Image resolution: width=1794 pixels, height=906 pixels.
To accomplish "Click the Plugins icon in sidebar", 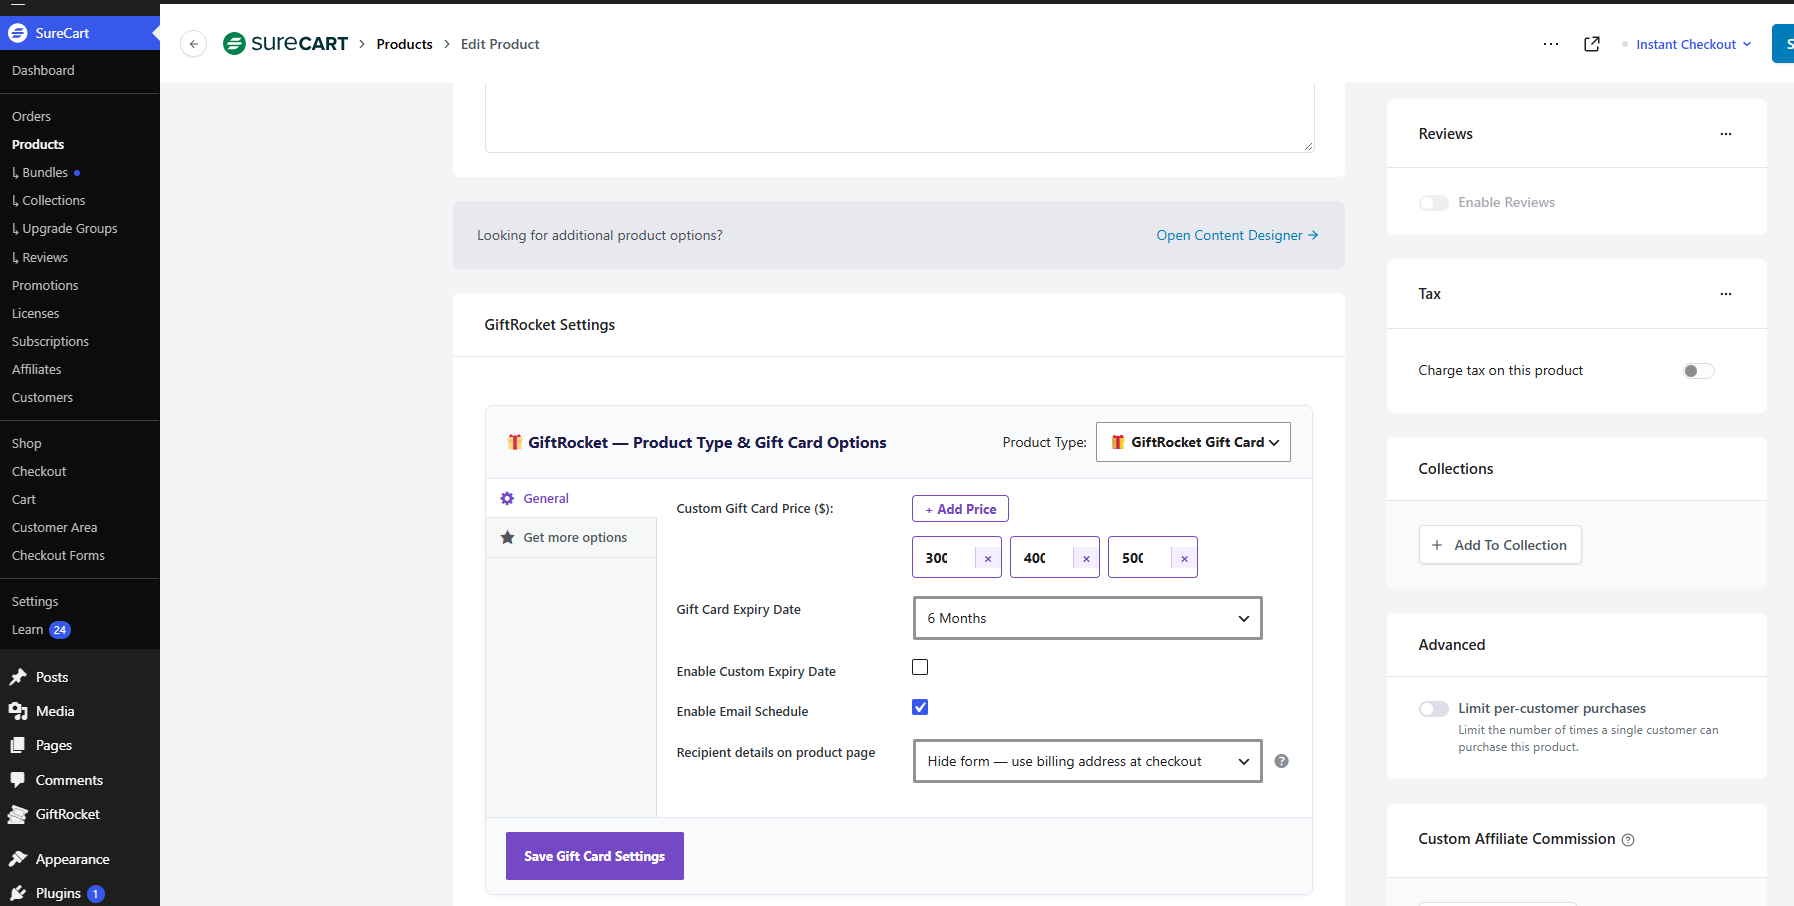I will [x=18, y=893].
